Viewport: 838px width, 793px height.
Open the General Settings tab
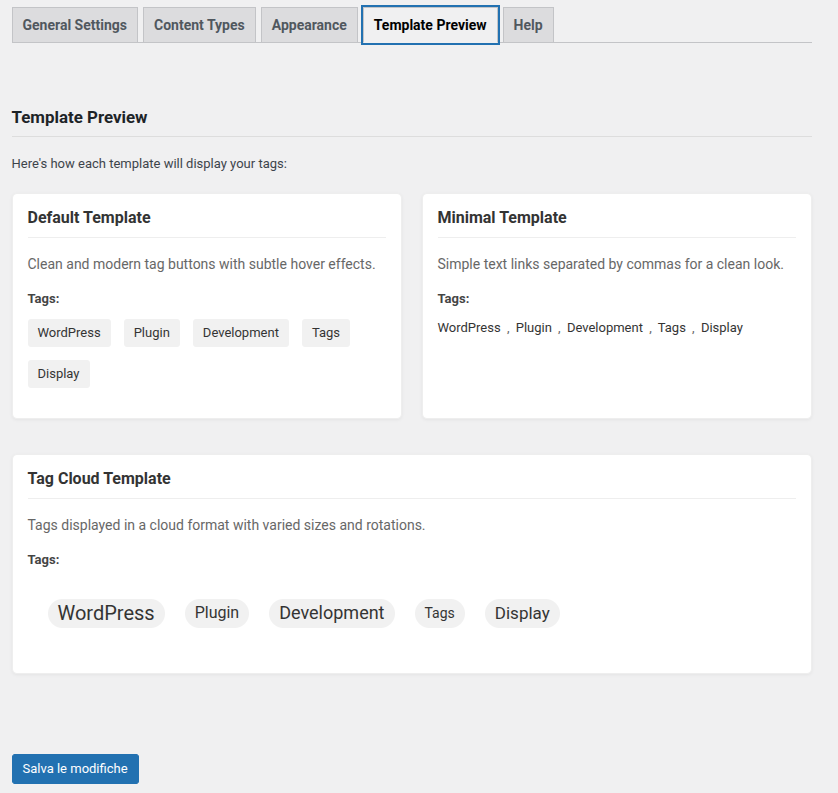point(75,25)
